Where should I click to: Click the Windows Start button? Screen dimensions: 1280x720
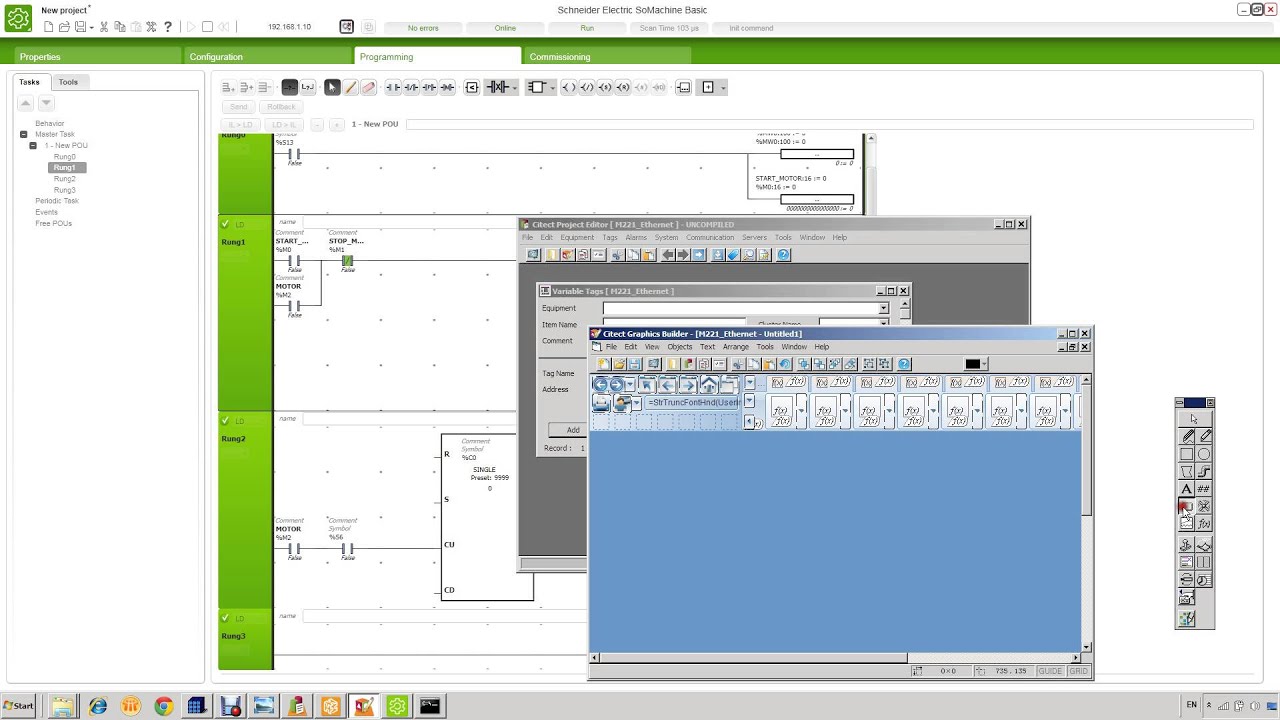pos(18,706)
